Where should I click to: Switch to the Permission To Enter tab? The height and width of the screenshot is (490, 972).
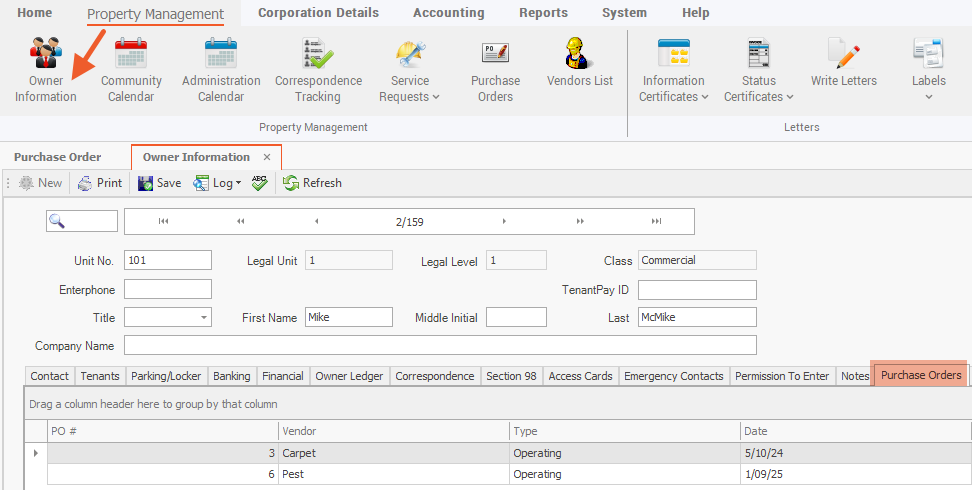click(782, 376)
